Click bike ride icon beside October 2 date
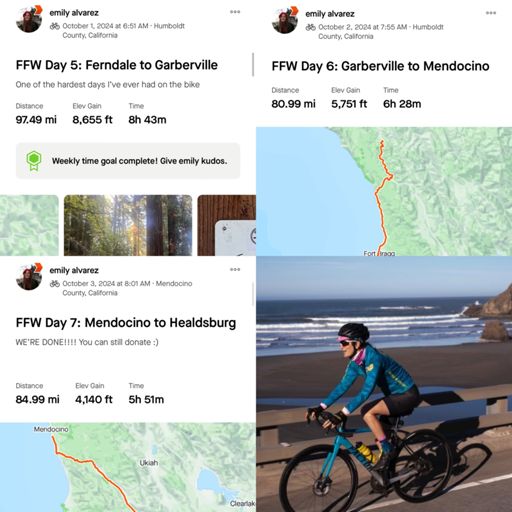Screen dimensions: 512x512 [x=310, y=27]
